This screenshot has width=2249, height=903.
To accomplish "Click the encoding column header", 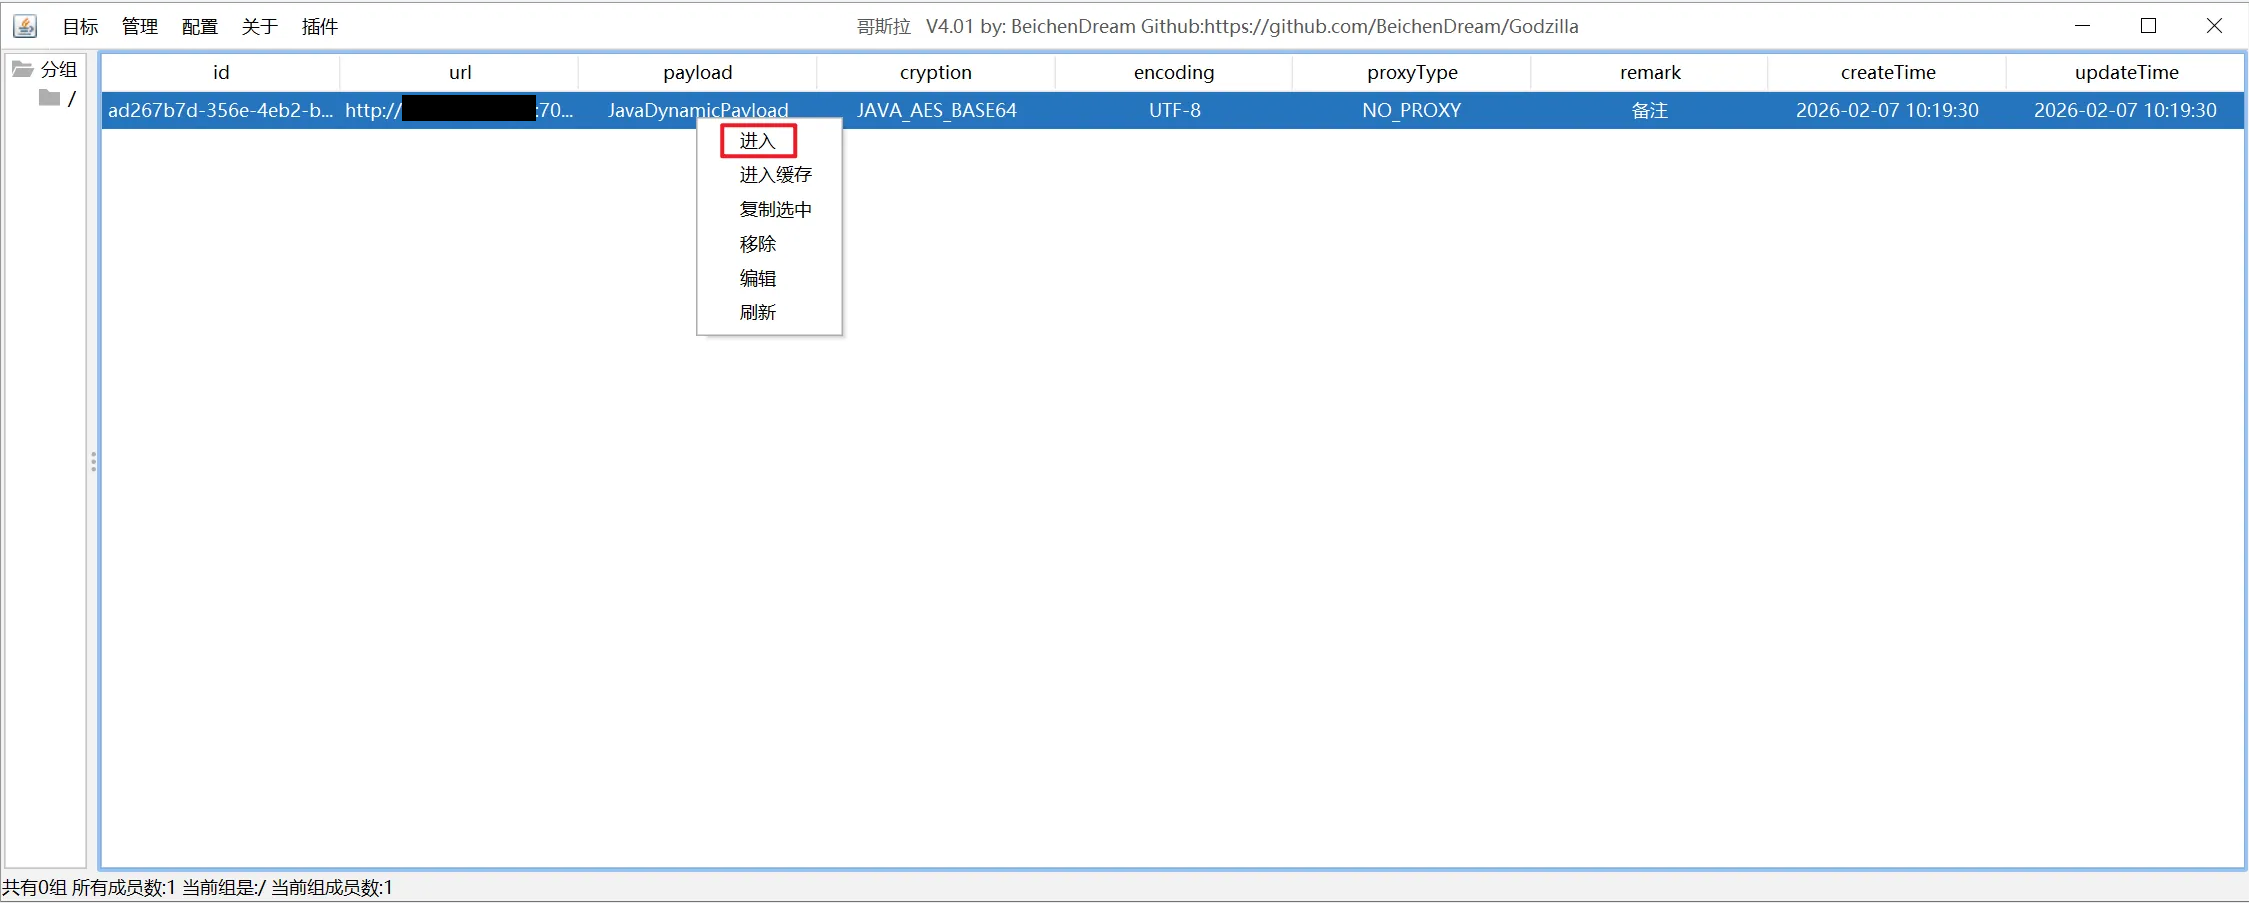I will point(1174,72).
